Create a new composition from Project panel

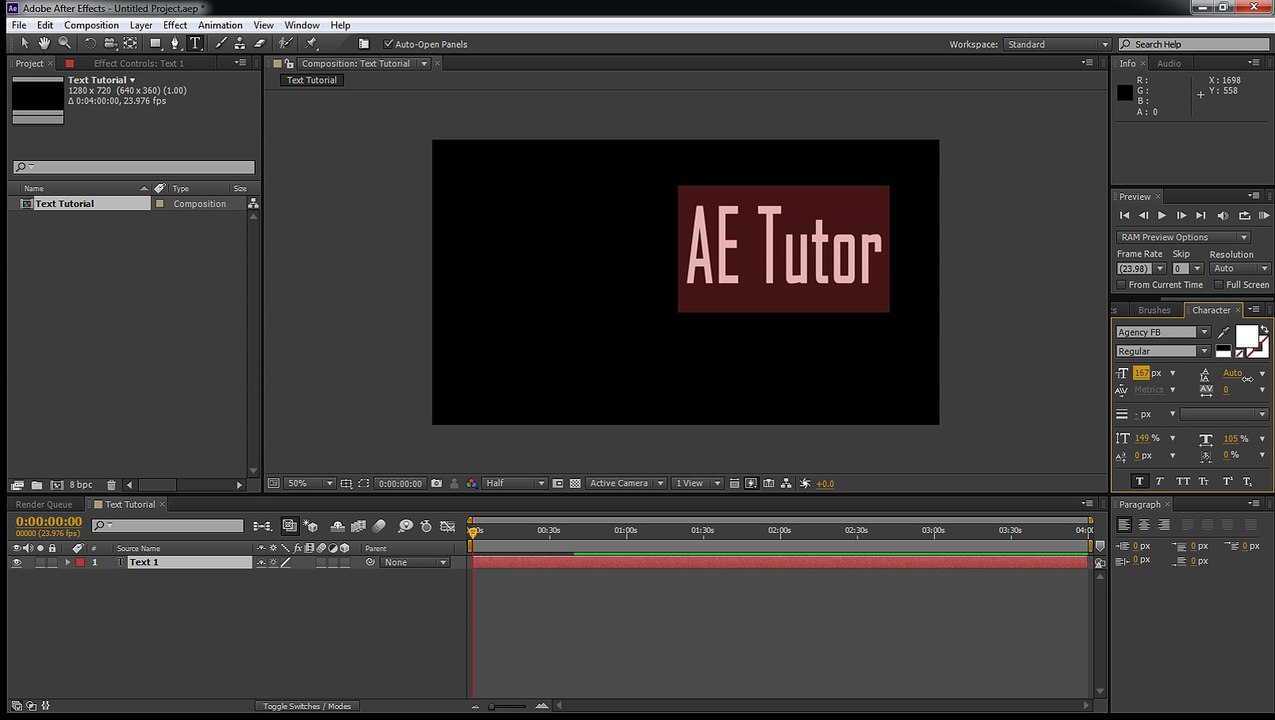point(56,485)
